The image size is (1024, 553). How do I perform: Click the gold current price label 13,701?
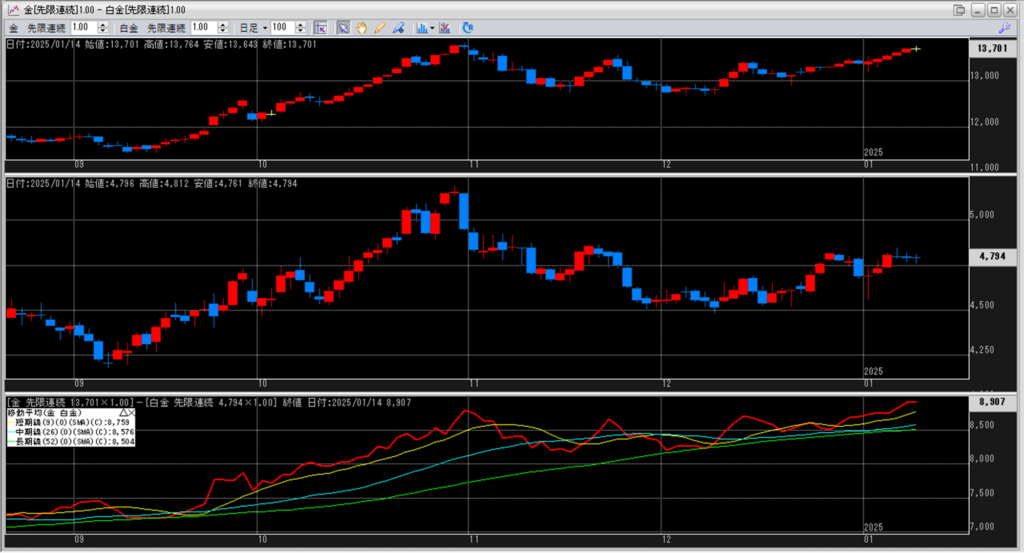993,48
